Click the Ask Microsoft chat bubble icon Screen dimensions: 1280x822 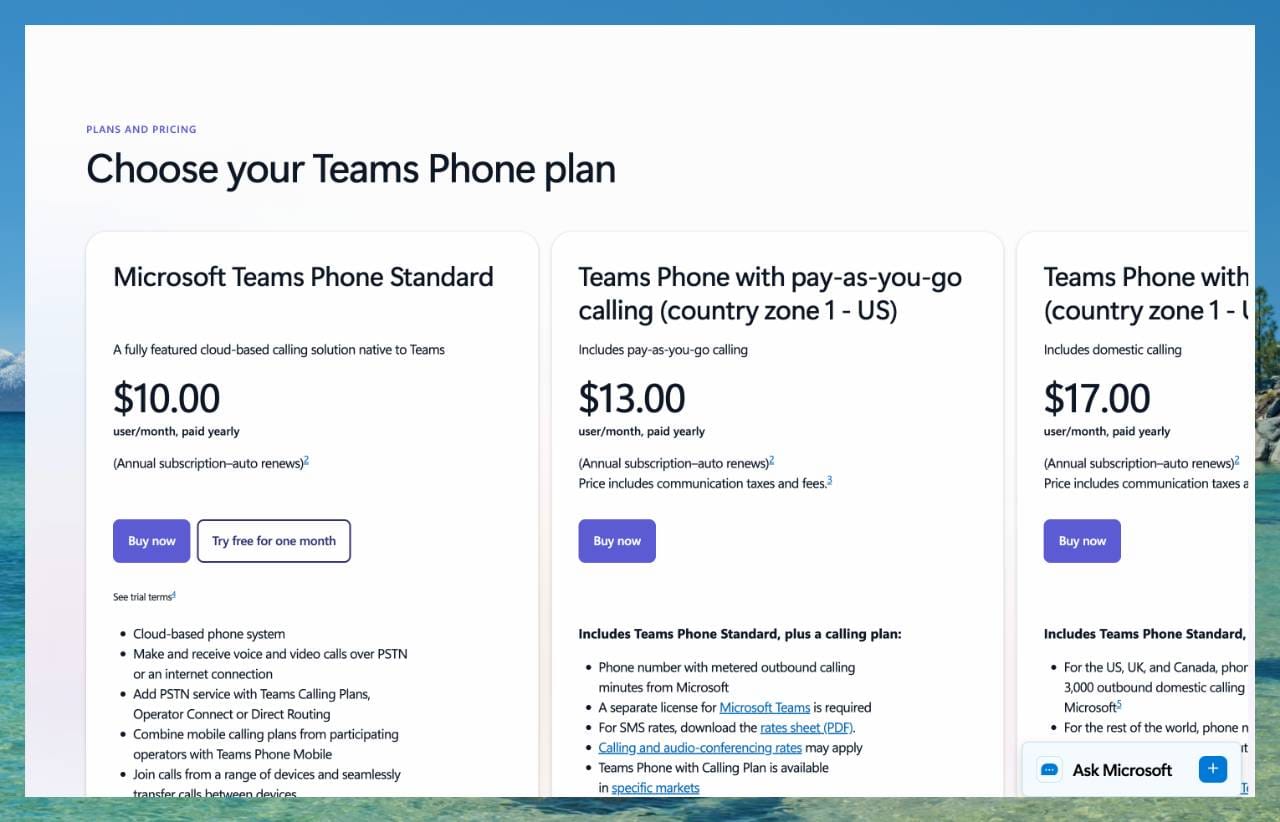1049,770
